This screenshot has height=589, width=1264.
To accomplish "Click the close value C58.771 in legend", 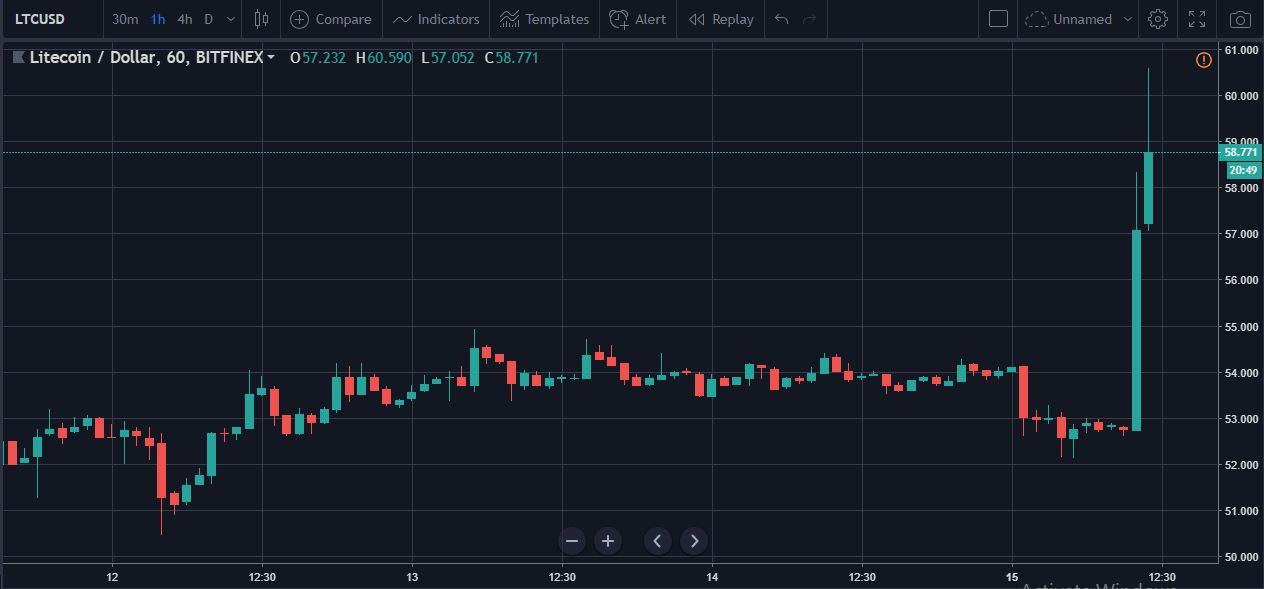I will click(512, 58).
